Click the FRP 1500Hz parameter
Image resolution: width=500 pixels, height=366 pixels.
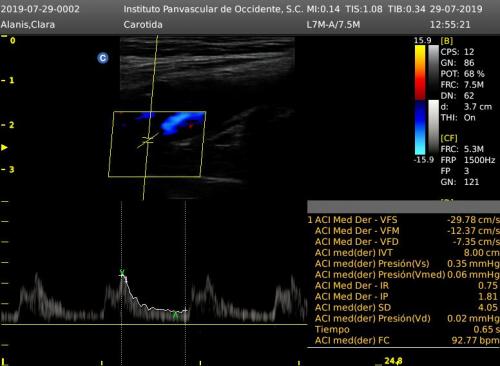pyautogui.click(x=468, y=160)
